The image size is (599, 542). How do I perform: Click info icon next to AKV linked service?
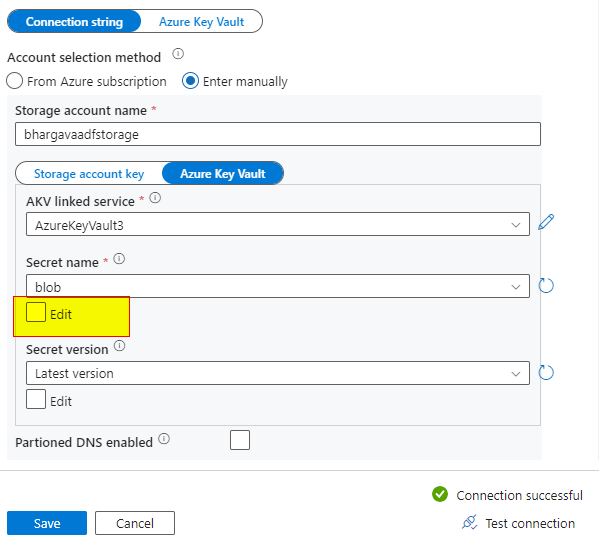pos(155,198)
